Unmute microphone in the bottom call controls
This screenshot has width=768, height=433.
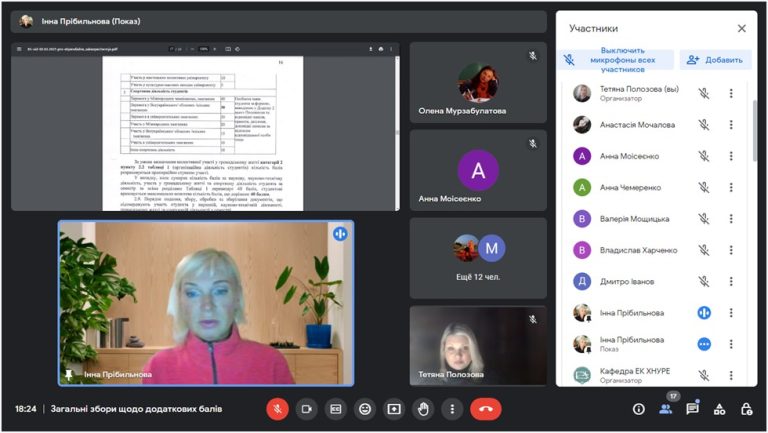[278, 409]
